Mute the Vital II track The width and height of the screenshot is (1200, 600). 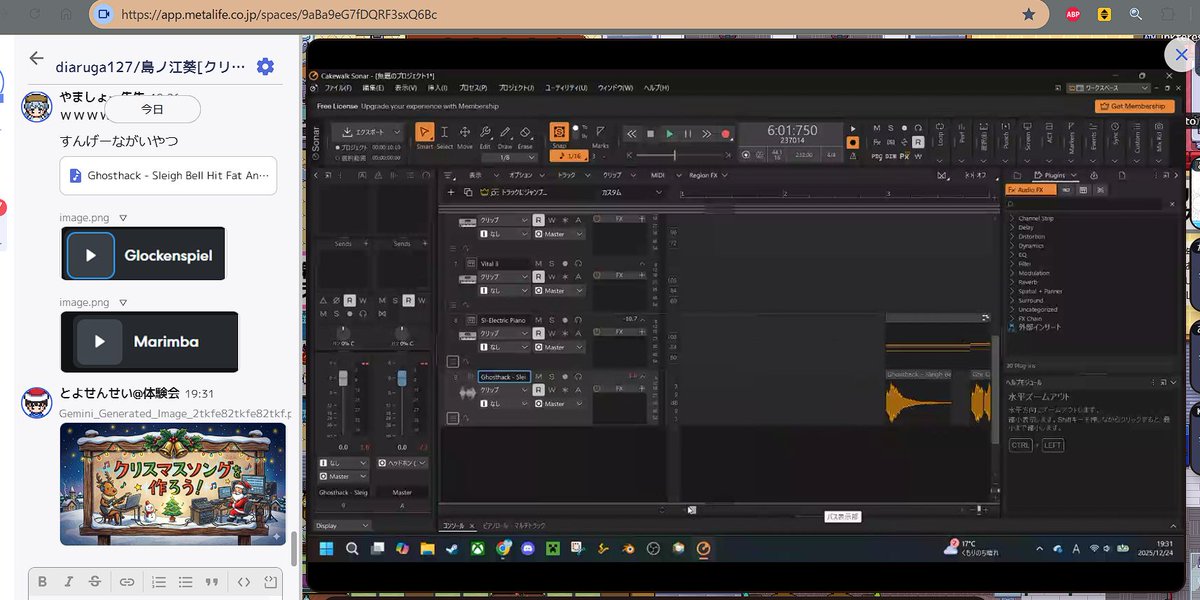pos(538,263)
